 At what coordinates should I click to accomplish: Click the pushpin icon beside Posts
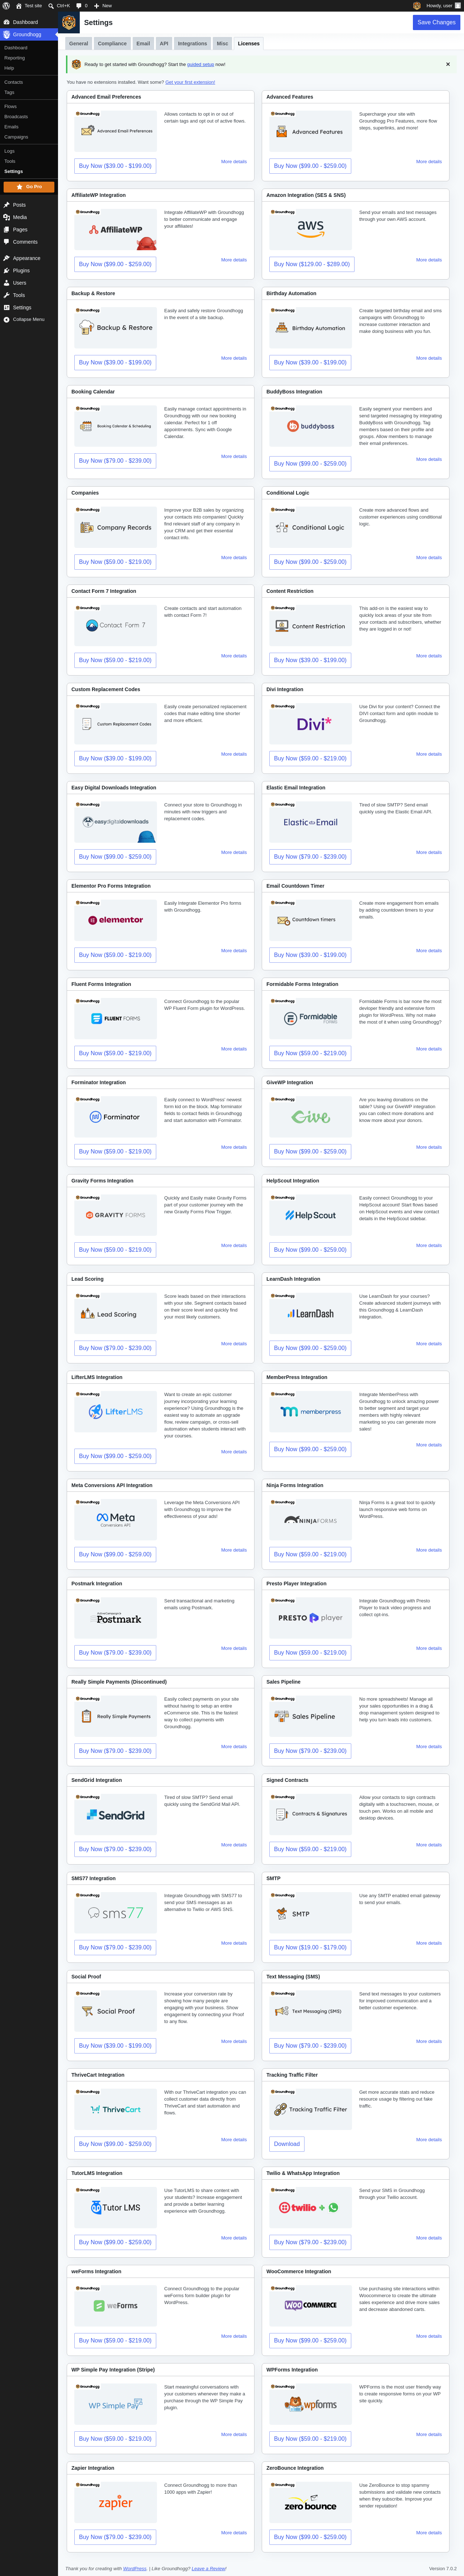[x=7, y=205]
